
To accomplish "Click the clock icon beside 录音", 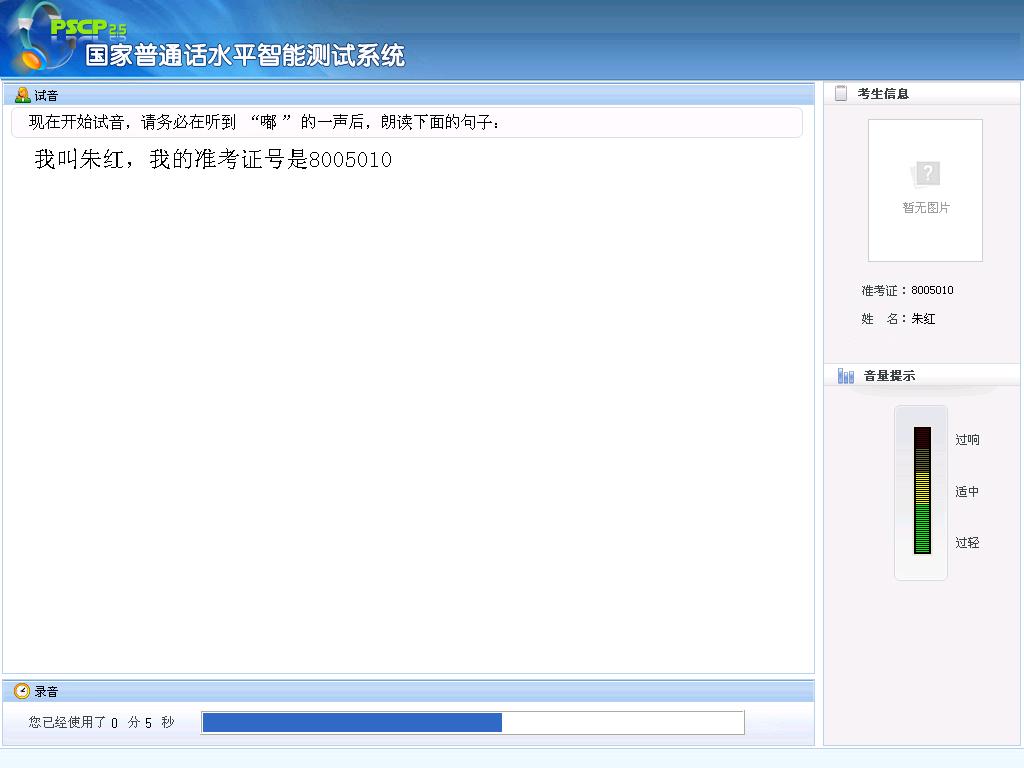I will coord(22,691).
